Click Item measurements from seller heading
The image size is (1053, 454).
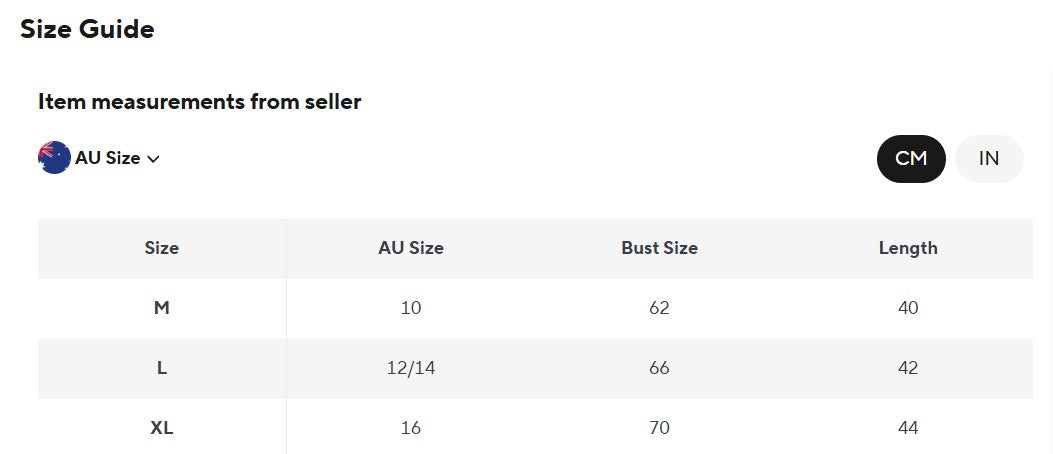(x=199, y=101)
